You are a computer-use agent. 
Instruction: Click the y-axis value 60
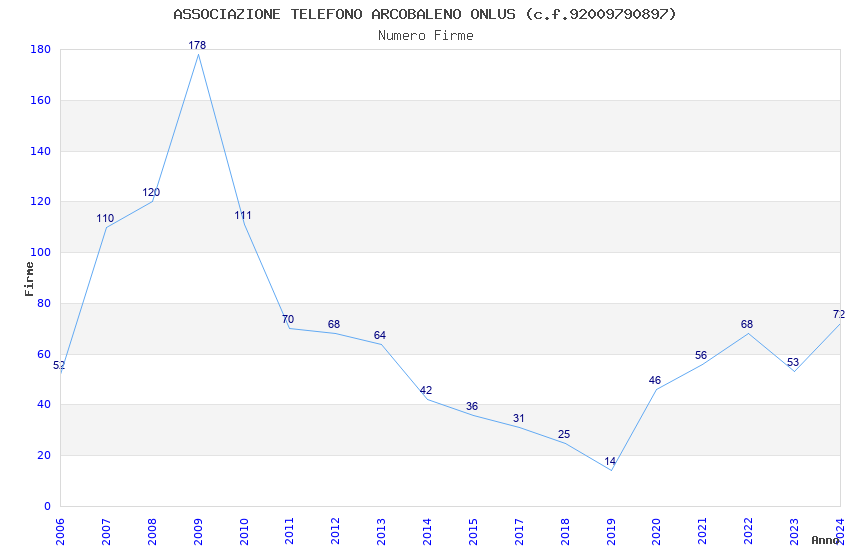pos(43,354)
